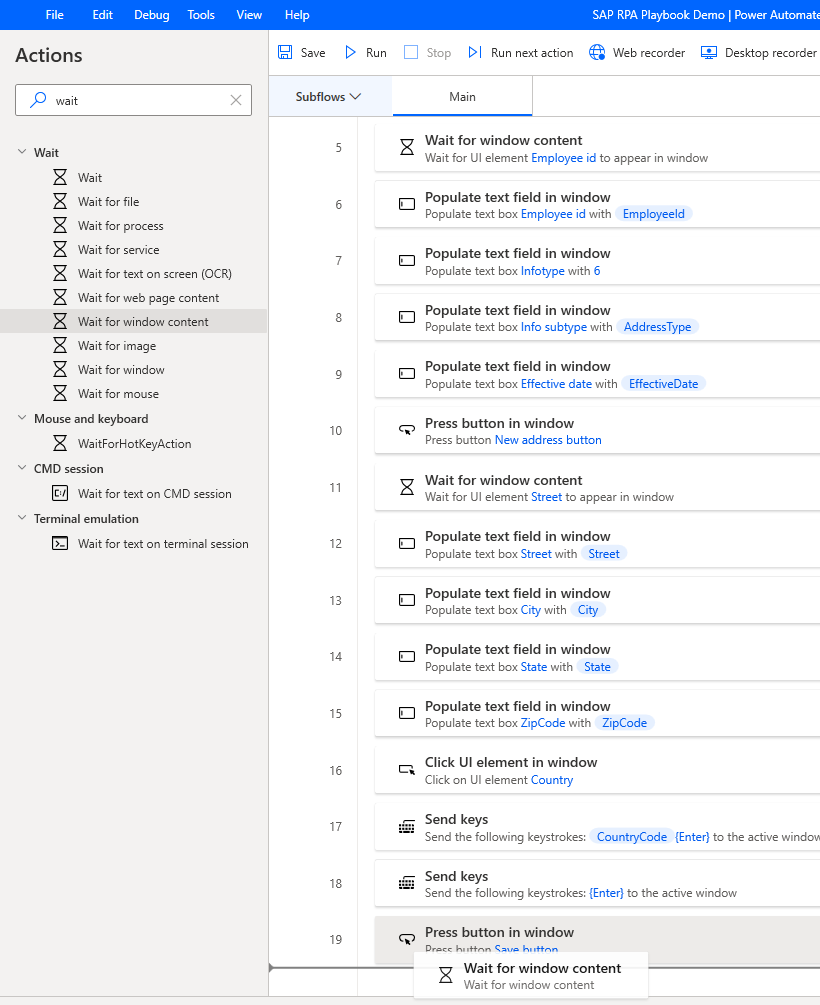This screenshot has height=1005, width=820.
Task: Click hourglass icon beside Wait for process
Action: tap(60, 226)
